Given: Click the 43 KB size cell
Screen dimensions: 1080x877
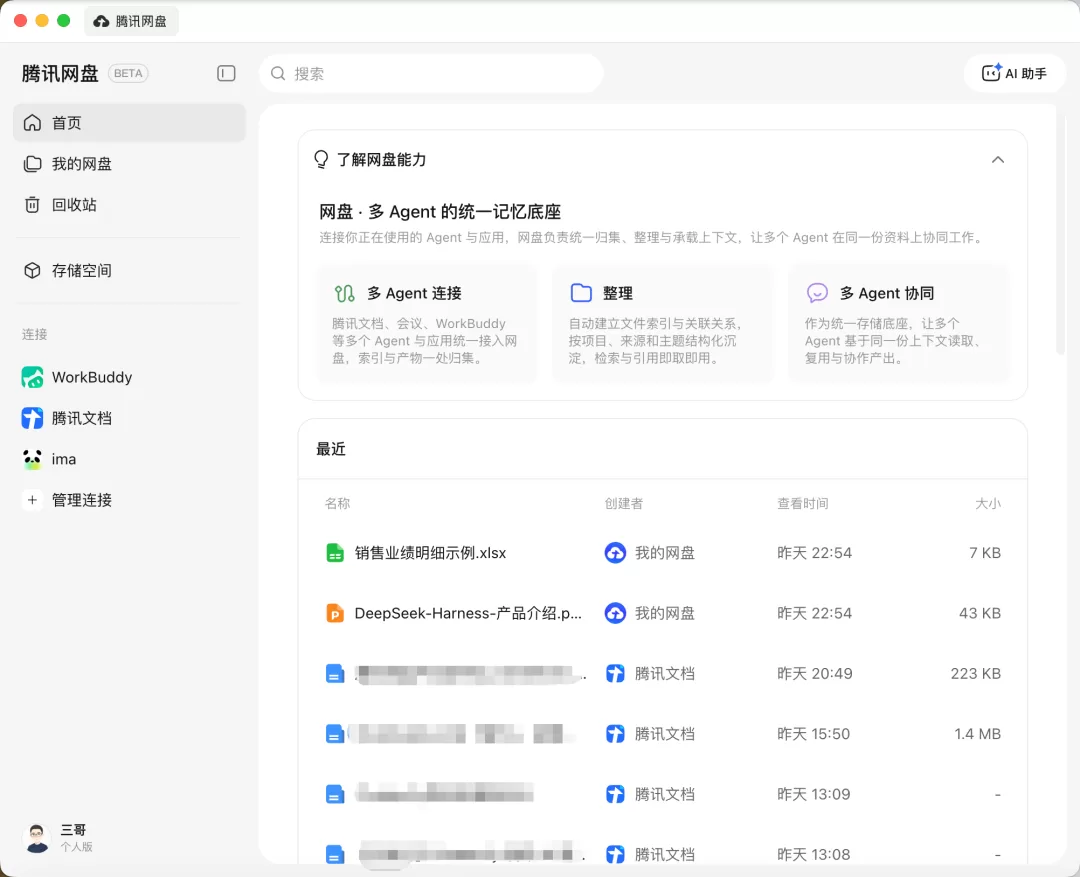Looking at the screenshot, I should 980,613.
